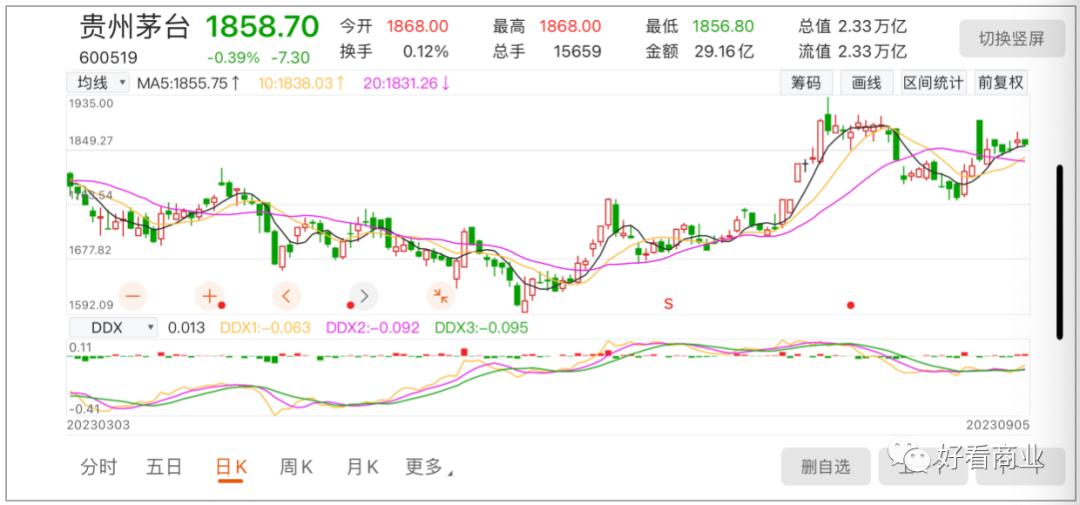Open the 均线 indicator dropdown
Viewport: 1080px width, 505px height.
pyautogui.click(x=98, y=83)
